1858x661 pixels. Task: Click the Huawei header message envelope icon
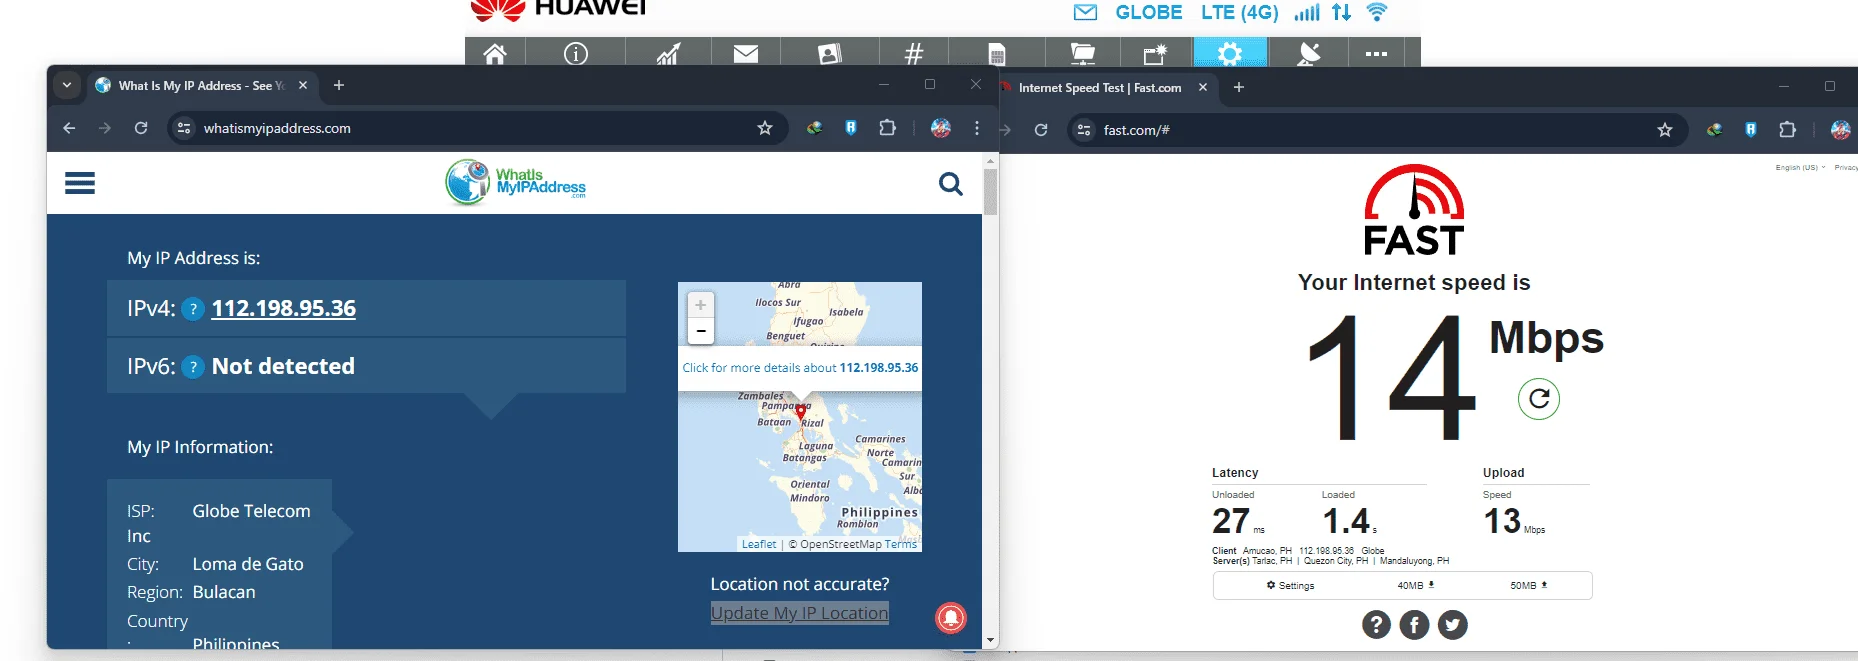(x=1085, y=12)
